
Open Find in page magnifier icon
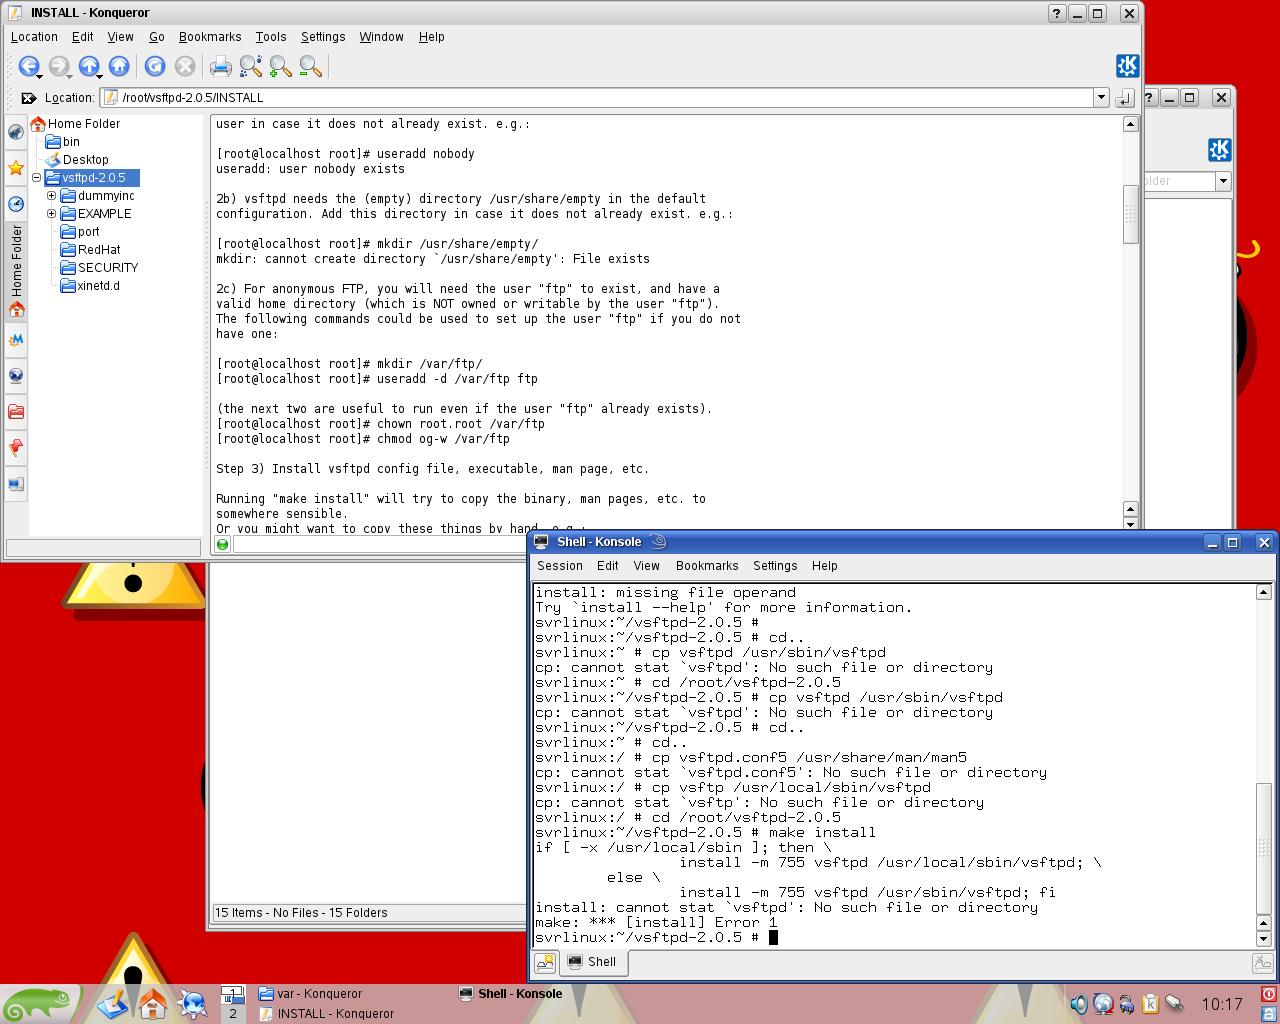[251, 67]
